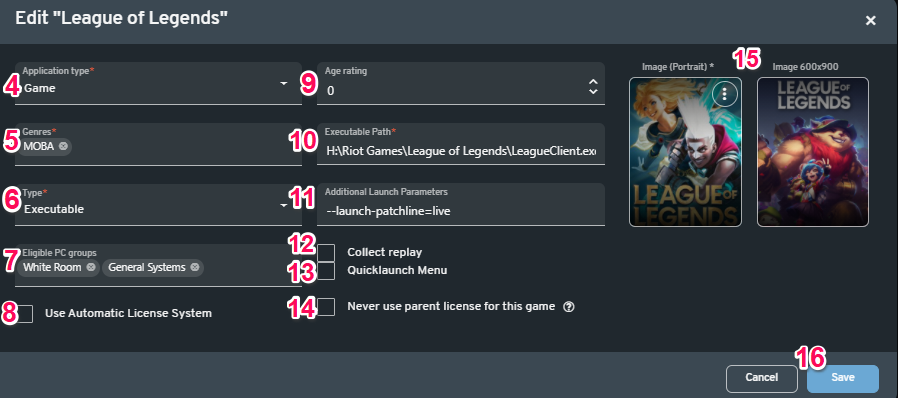Enable the Collect replay checkbox
Viewport: 898px width, 398px height.
coord(326,253)
